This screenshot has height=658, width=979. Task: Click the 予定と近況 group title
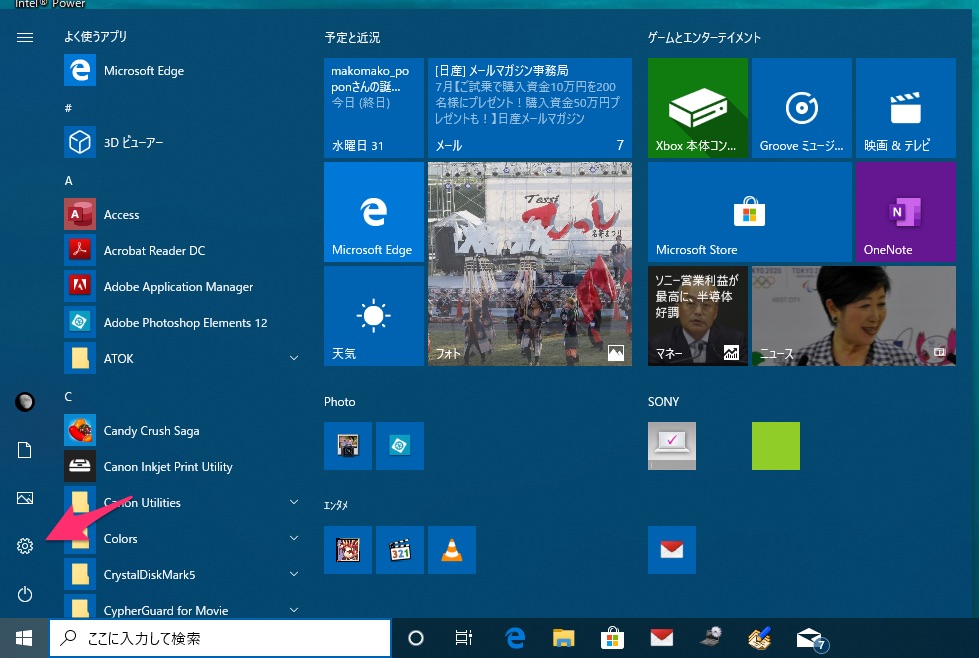pos(352,37)
